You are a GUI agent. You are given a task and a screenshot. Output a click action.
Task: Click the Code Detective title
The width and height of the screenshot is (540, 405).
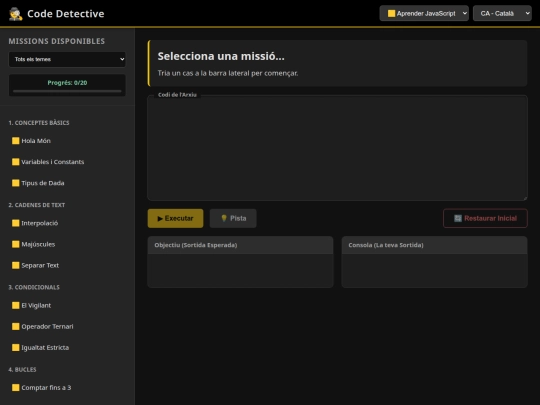(x=66, y=14)
